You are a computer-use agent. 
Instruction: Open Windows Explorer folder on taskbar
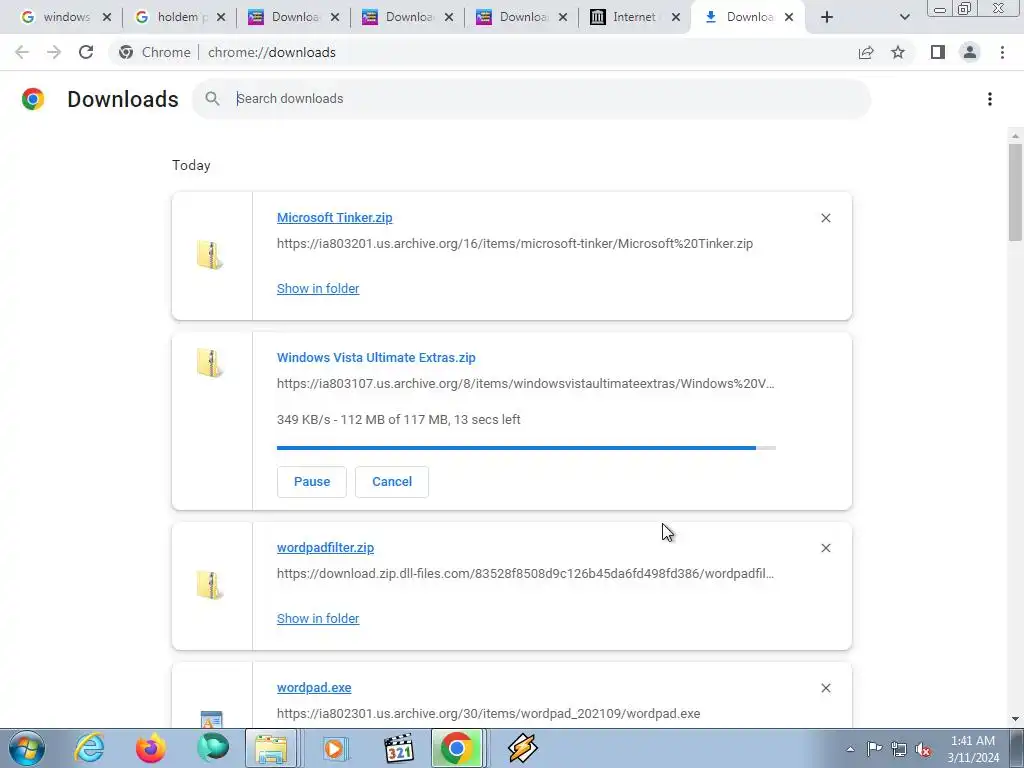(x=271, y=748)
